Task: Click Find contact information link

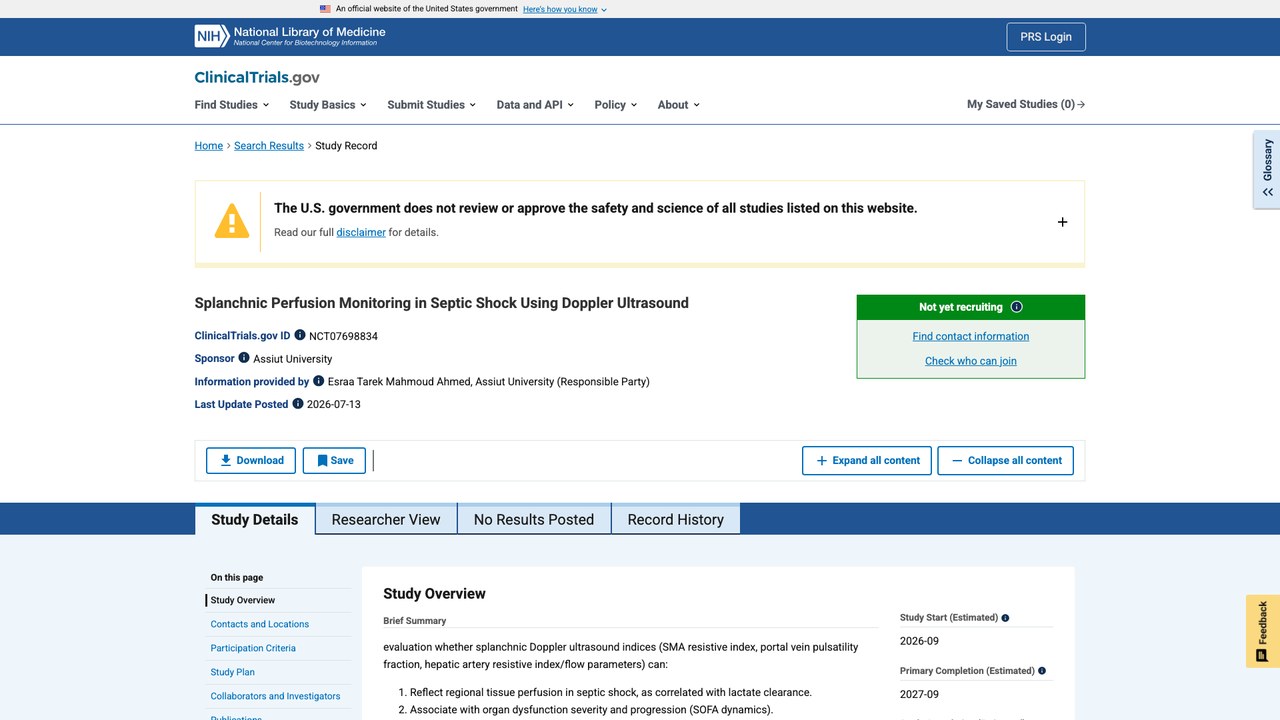Action: [x=971, y=336]
